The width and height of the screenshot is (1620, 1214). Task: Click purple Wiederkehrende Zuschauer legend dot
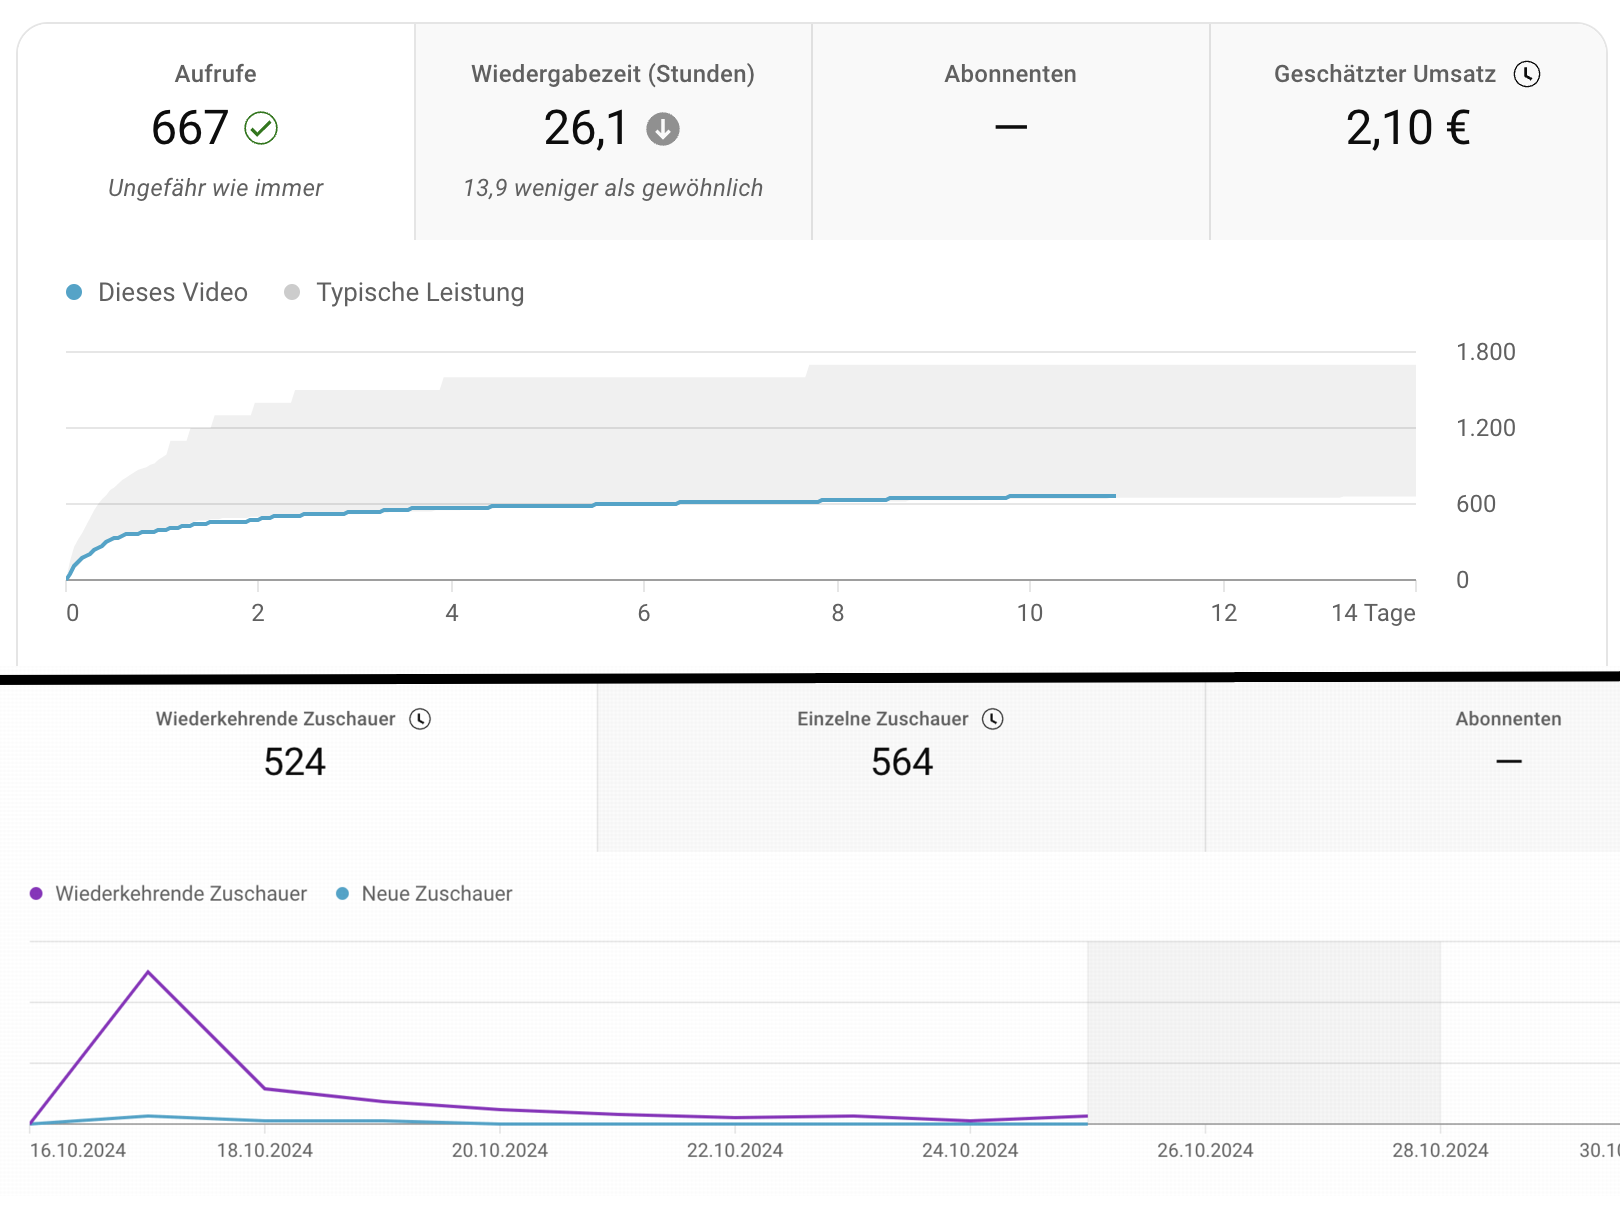click(37, 894)
